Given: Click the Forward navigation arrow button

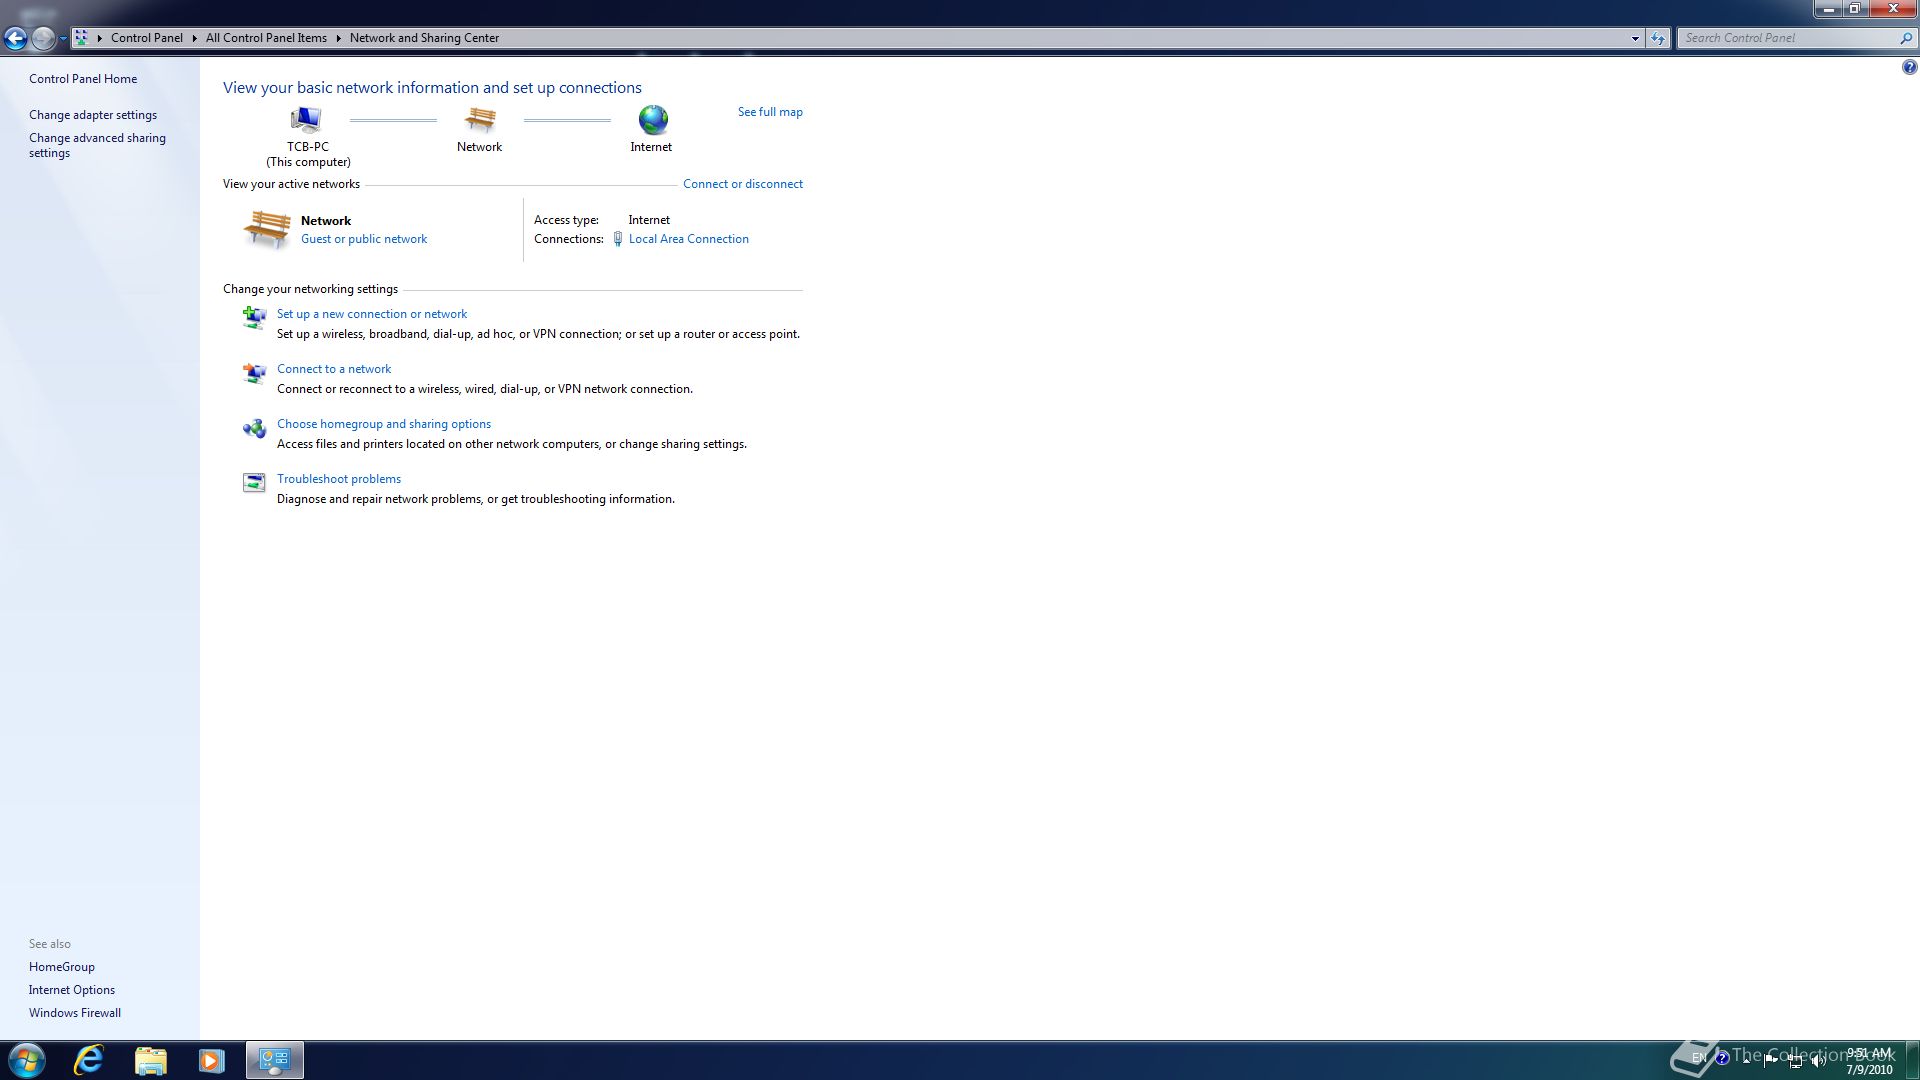Looking at the screenshot, I should (43, 38).
